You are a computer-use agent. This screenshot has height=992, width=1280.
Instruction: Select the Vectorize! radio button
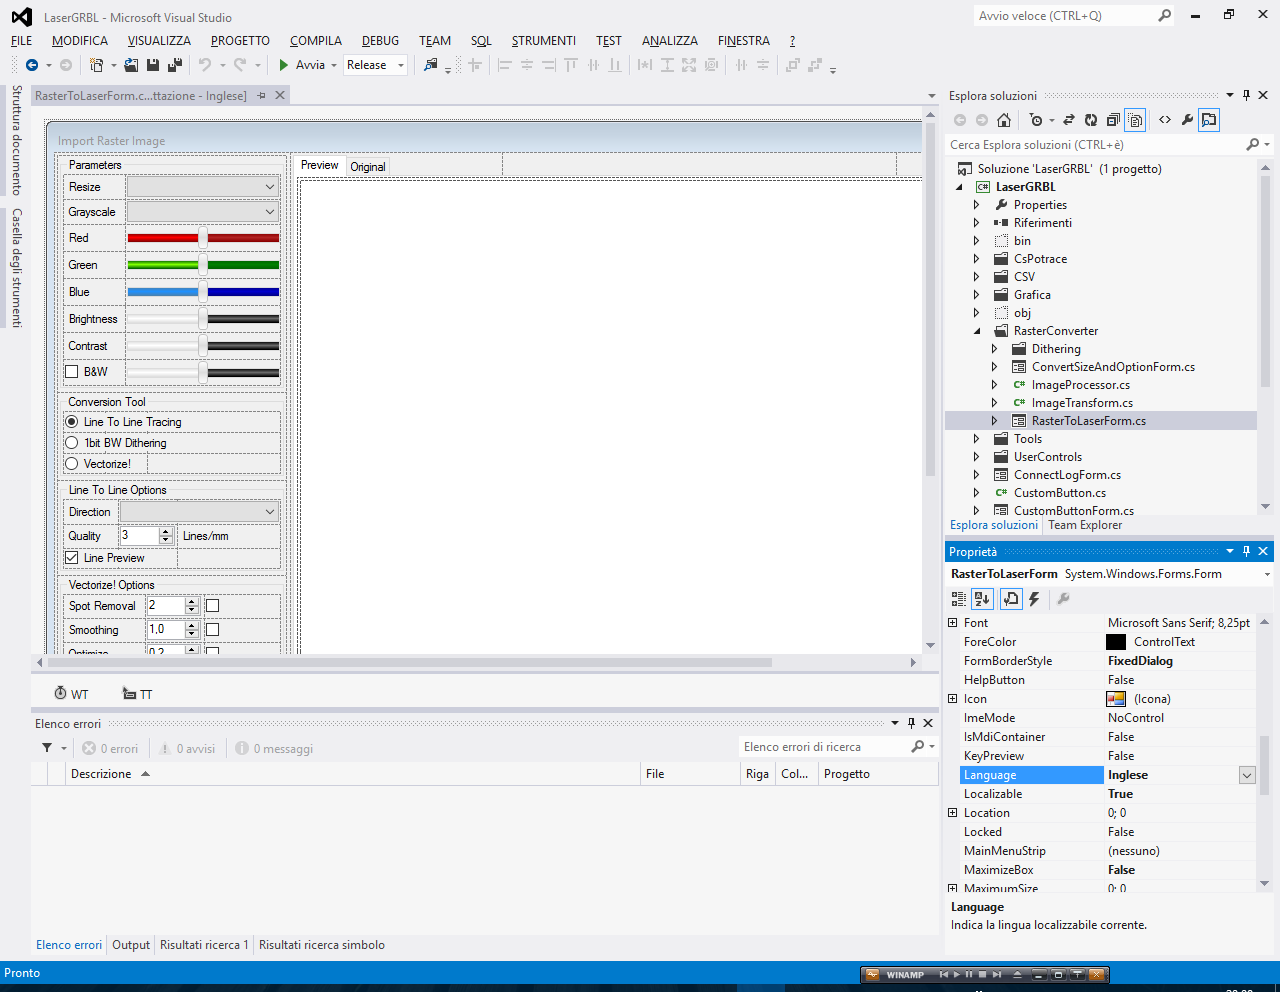click(72, 464)
